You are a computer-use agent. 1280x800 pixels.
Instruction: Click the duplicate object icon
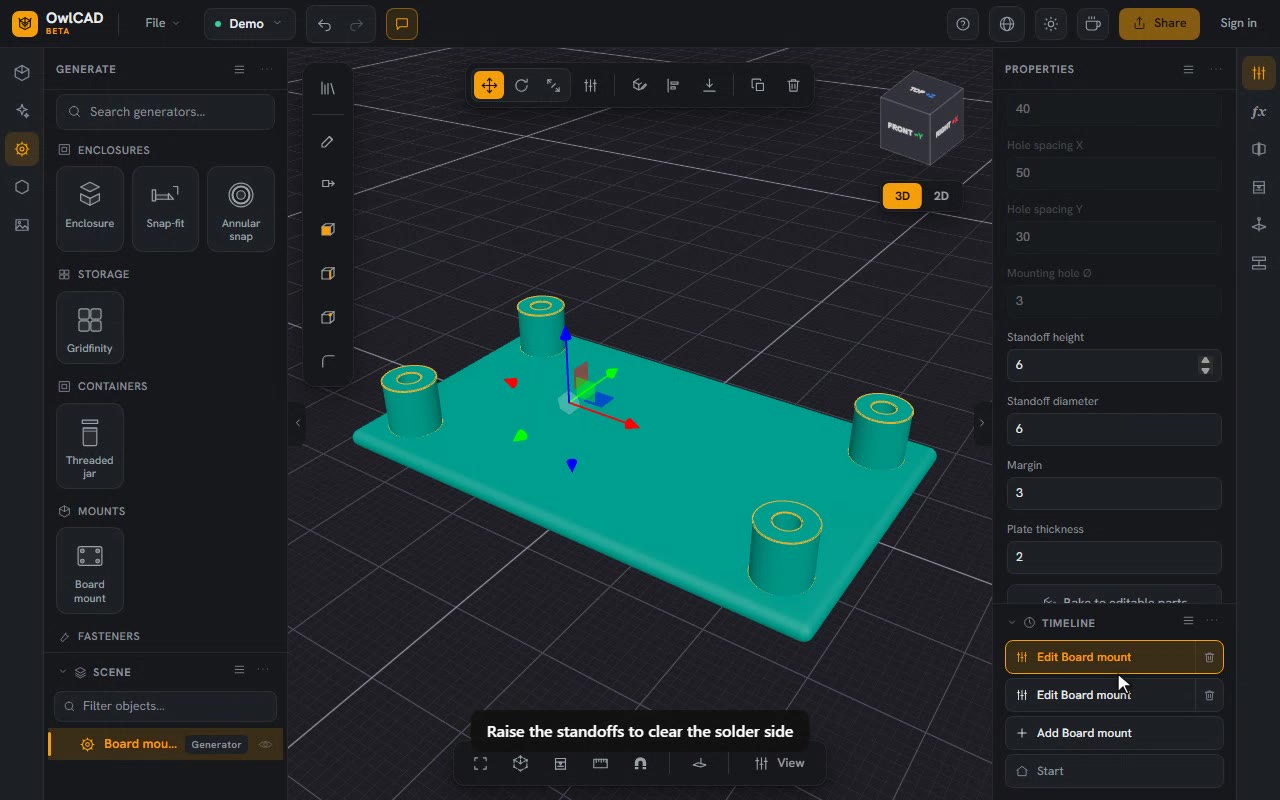pyautogui.click(x=757, y=85)
